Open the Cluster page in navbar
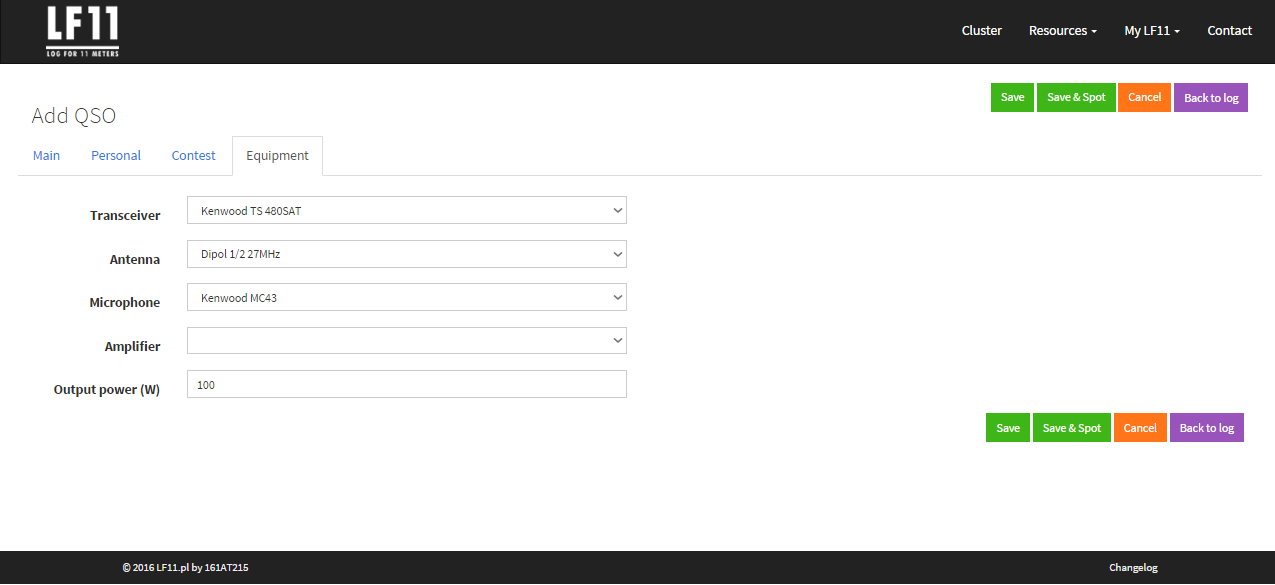The width and height of the screenshot is (1275, 585). [981, 31]
